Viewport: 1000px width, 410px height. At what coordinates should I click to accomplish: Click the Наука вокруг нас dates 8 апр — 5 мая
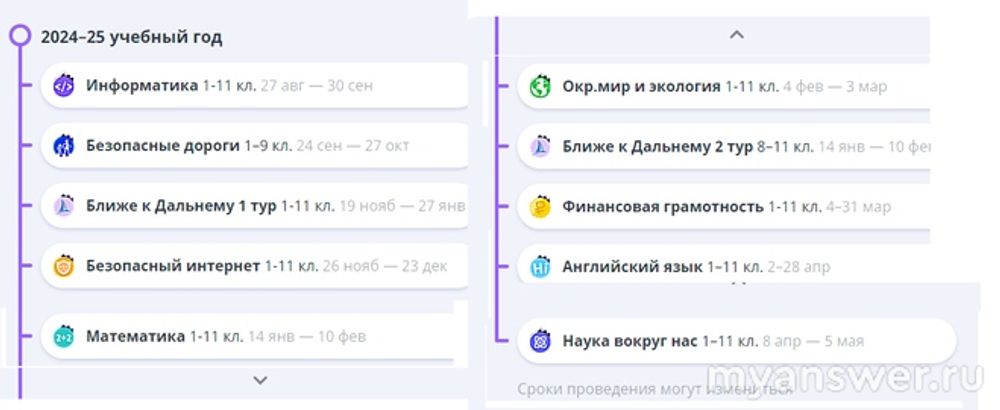pos(813,341)
